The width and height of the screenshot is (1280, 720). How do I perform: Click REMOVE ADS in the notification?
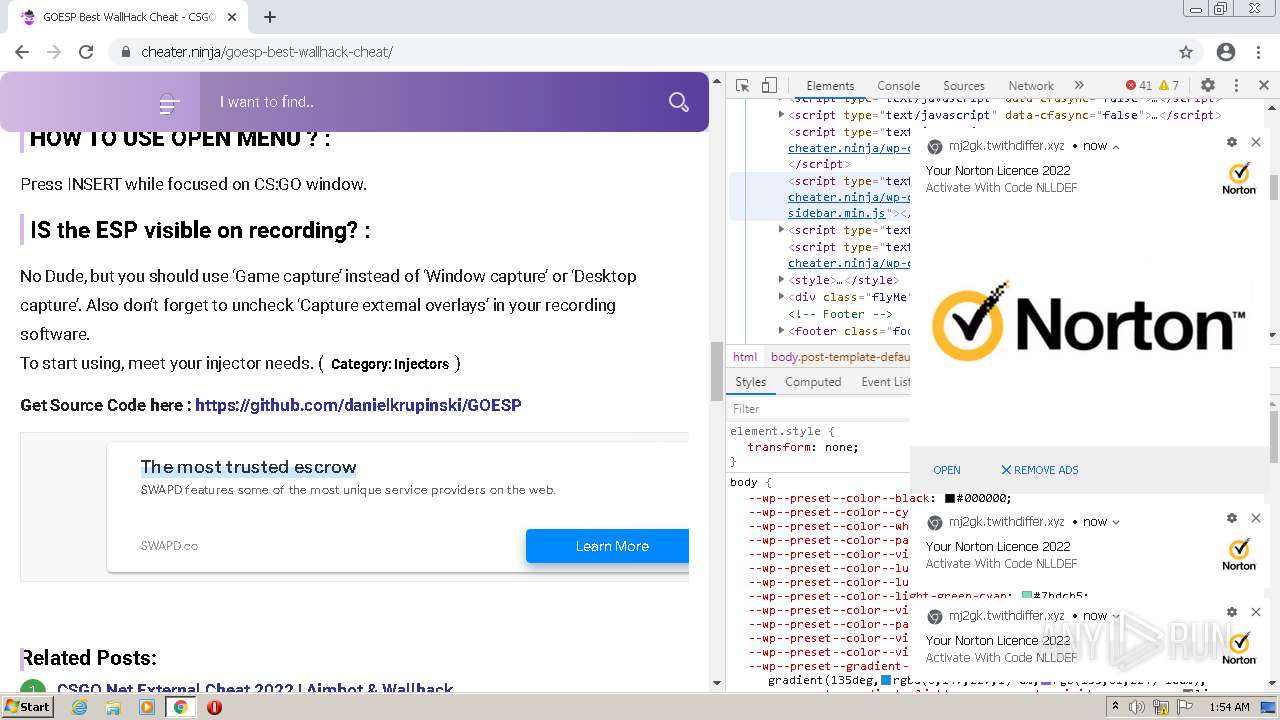click(1039, 470)
